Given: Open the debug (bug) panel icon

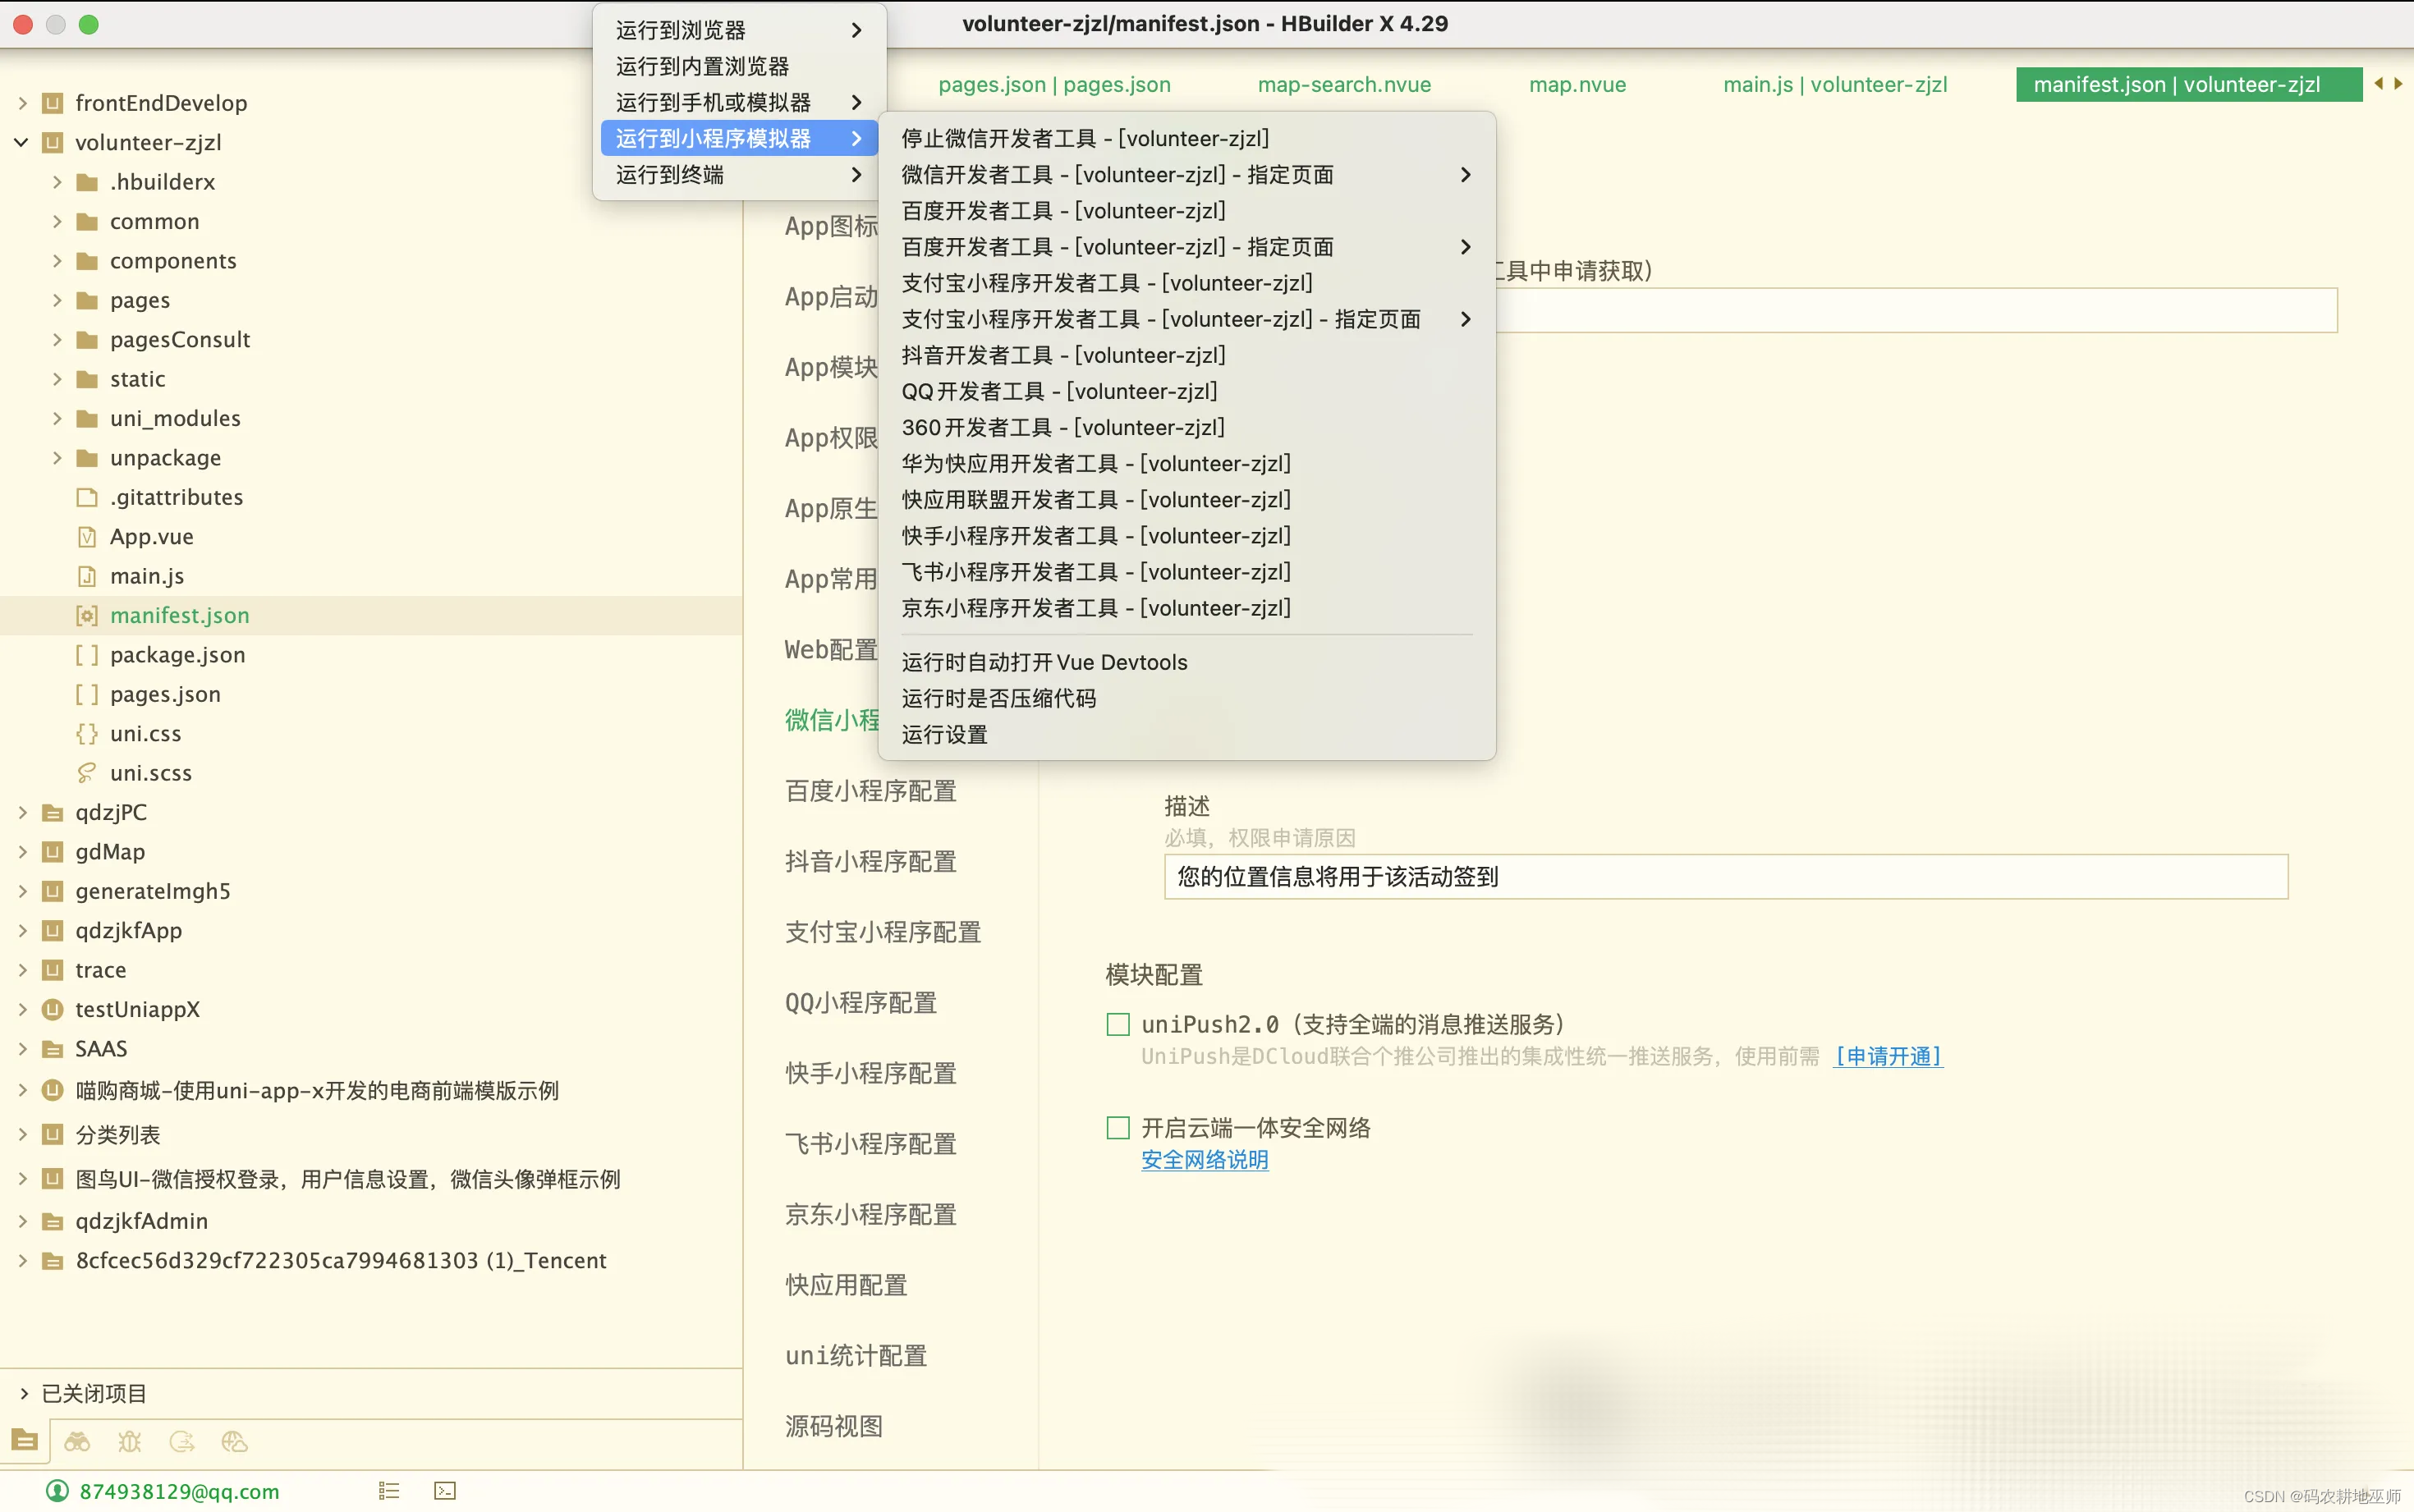Looking at the screenshot, I should tap(130, 1441).
